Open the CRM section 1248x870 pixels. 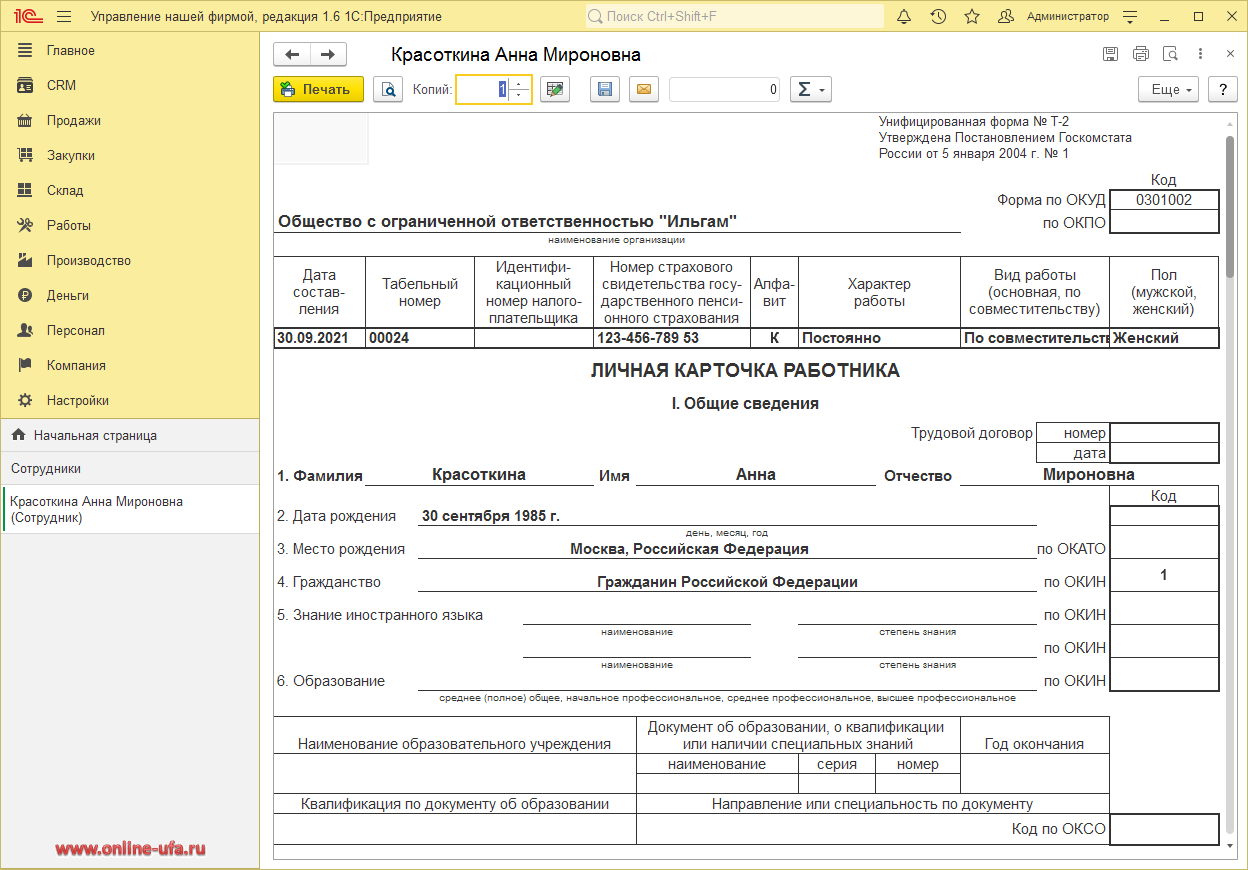pos(130,85)
